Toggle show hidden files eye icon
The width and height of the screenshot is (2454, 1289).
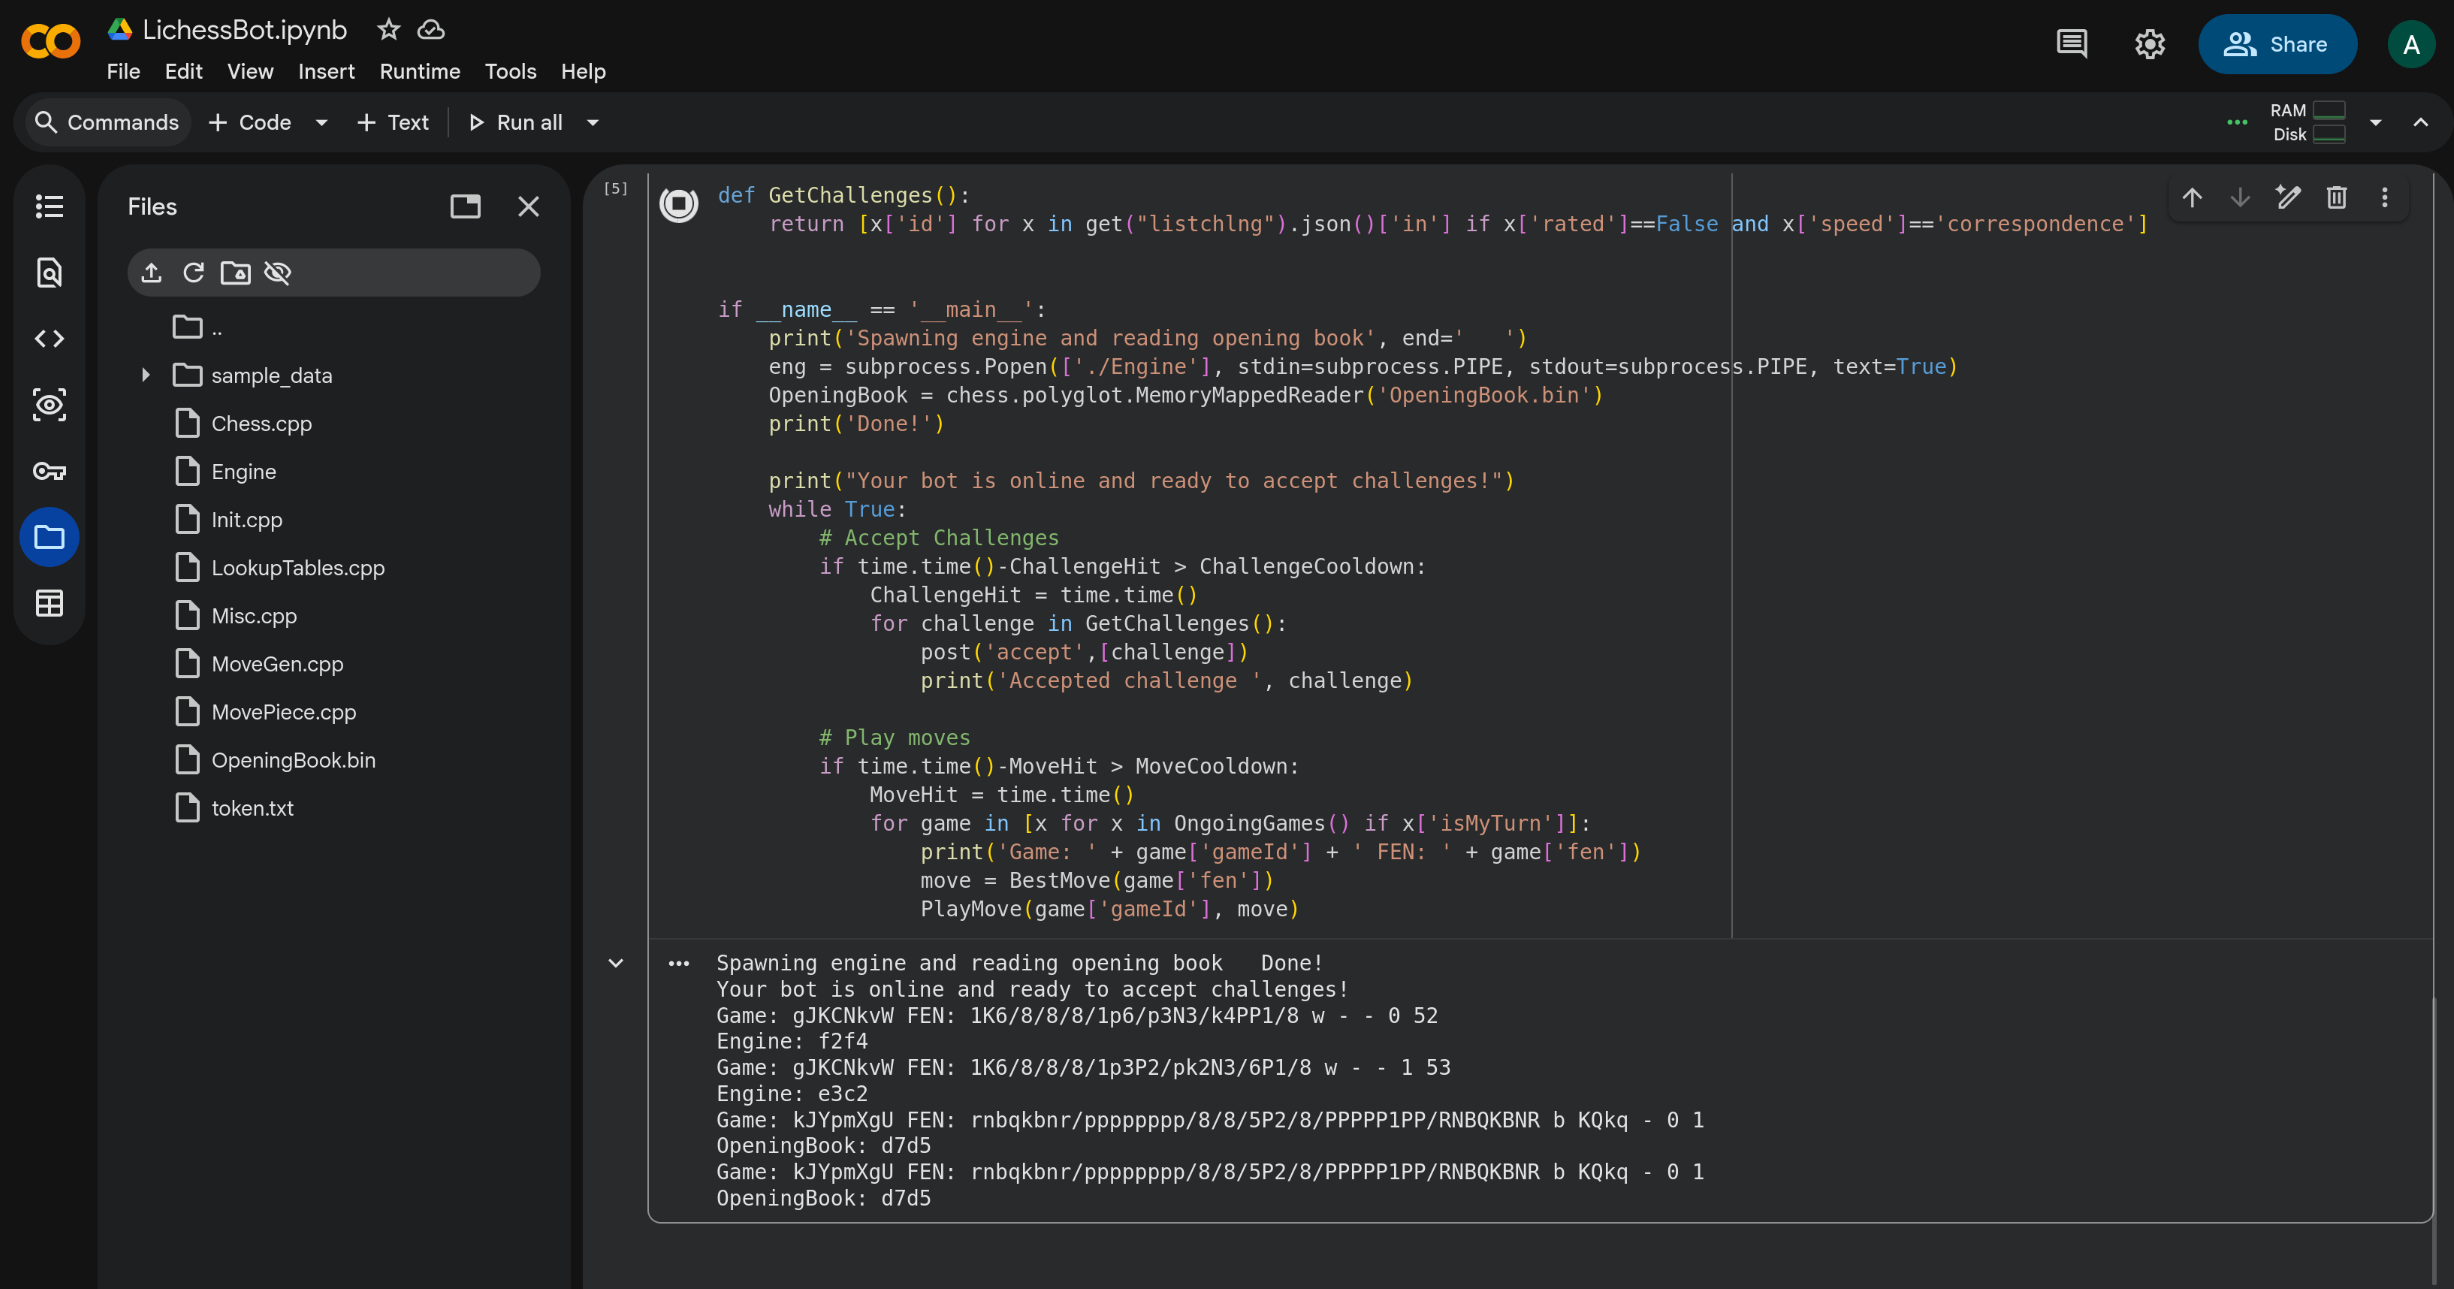(278, 273)
